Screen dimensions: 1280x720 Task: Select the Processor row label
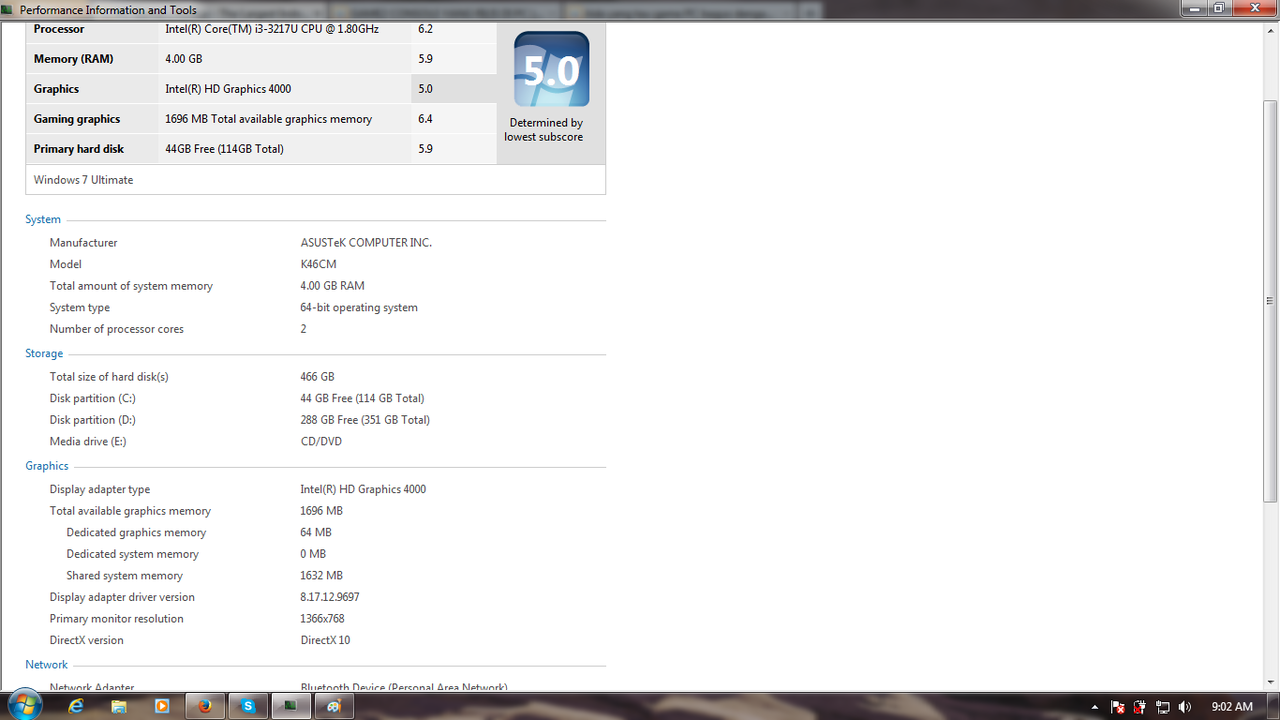click(x=59, y=29)
